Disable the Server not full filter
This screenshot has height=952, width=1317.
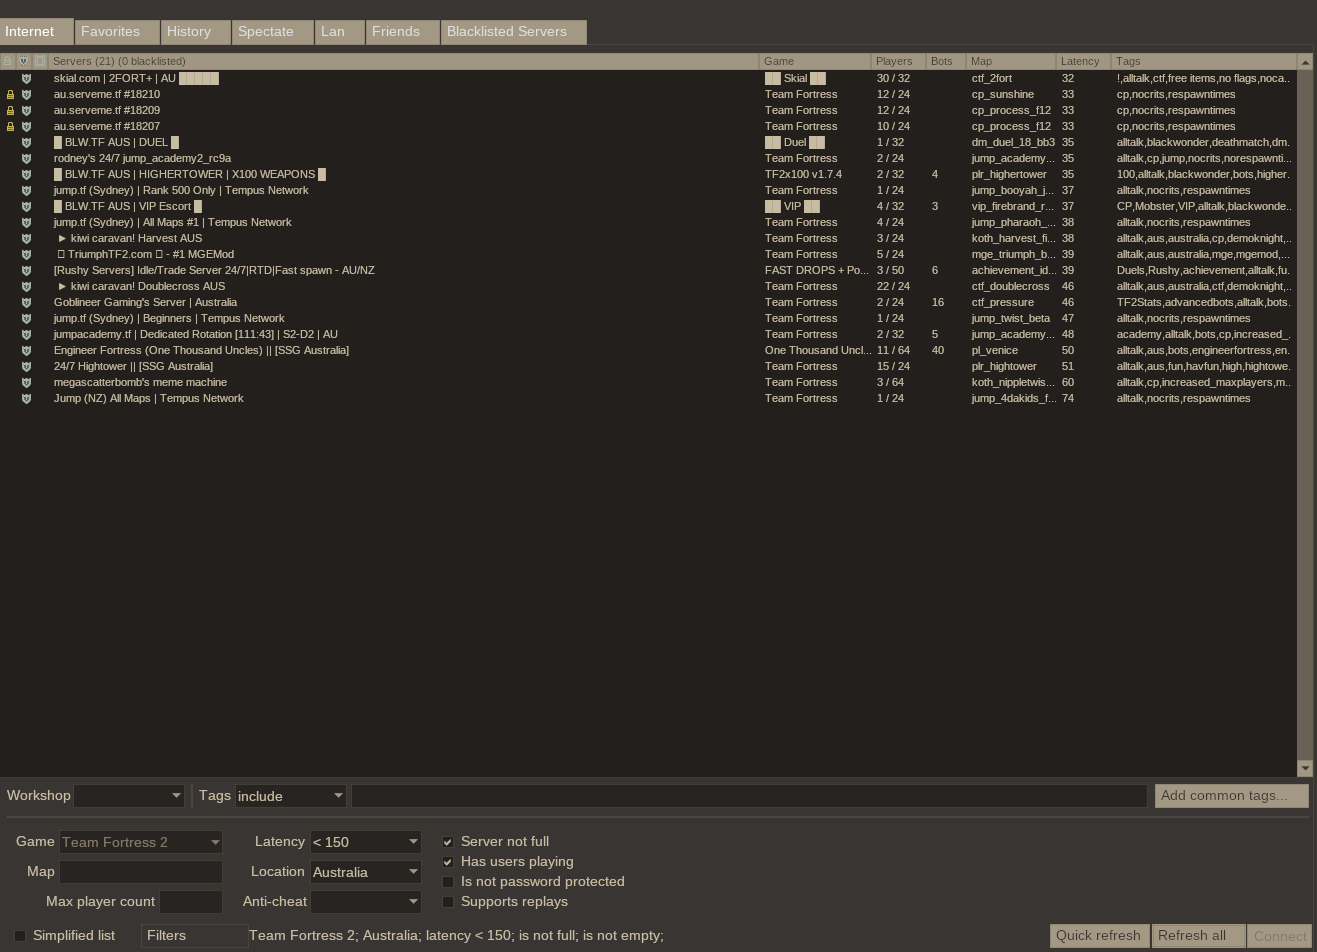coord(448,842)
